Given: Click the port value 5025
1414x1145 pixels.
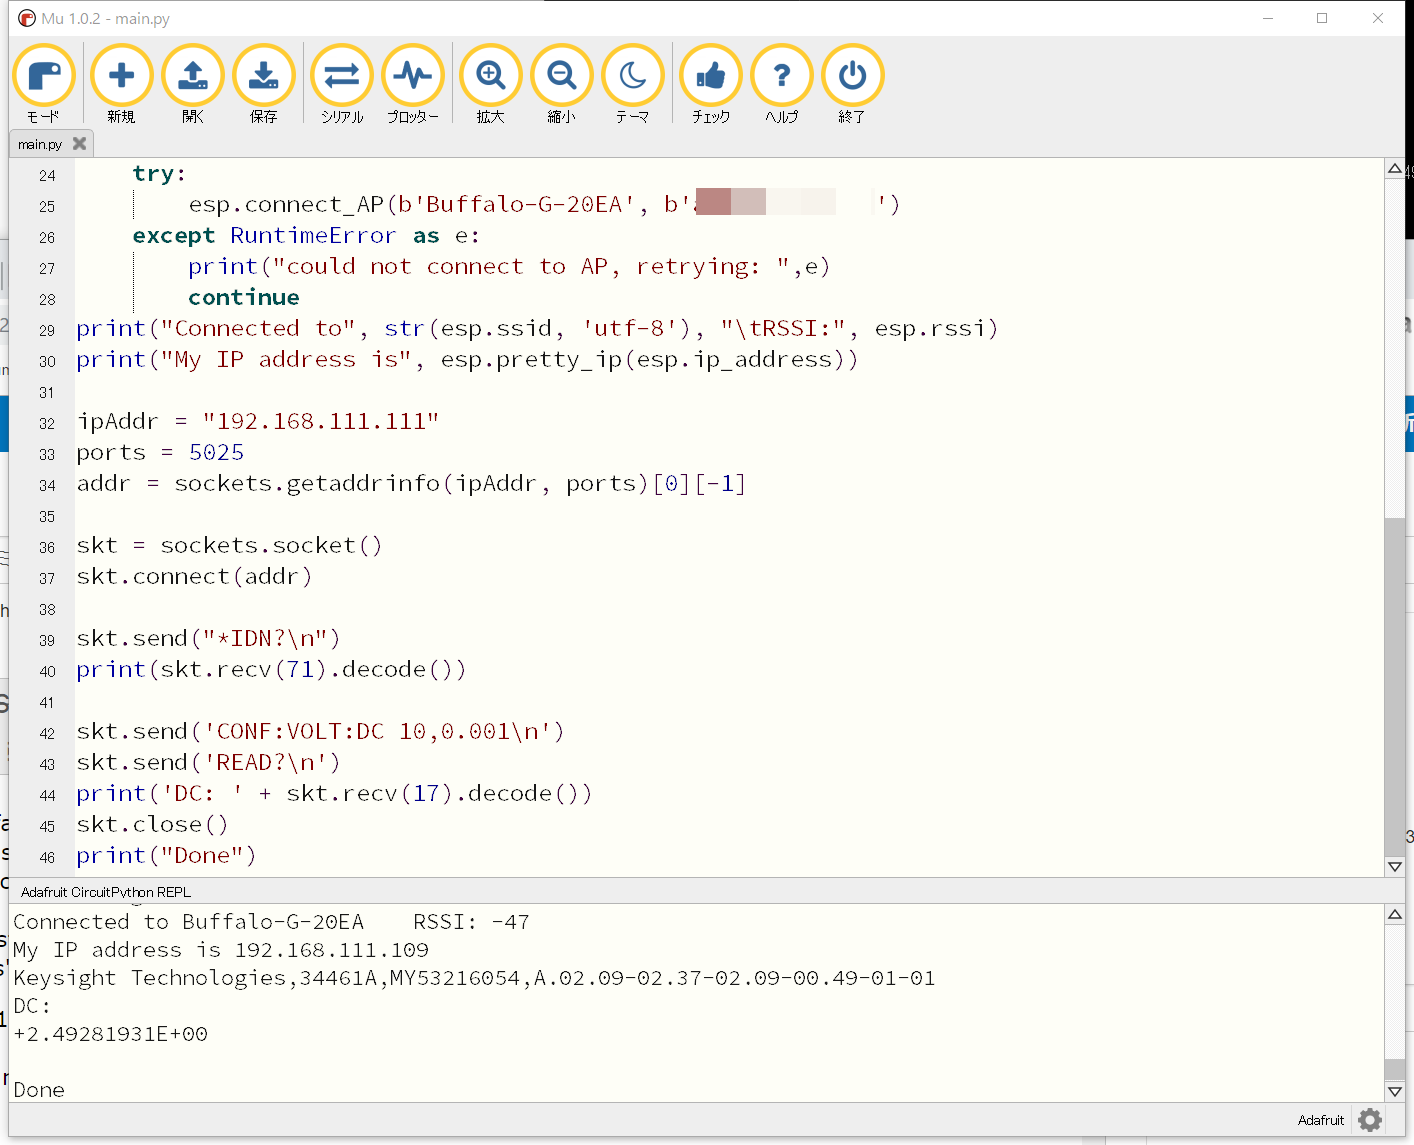Looking at the screenshot, I should (217, 453).
